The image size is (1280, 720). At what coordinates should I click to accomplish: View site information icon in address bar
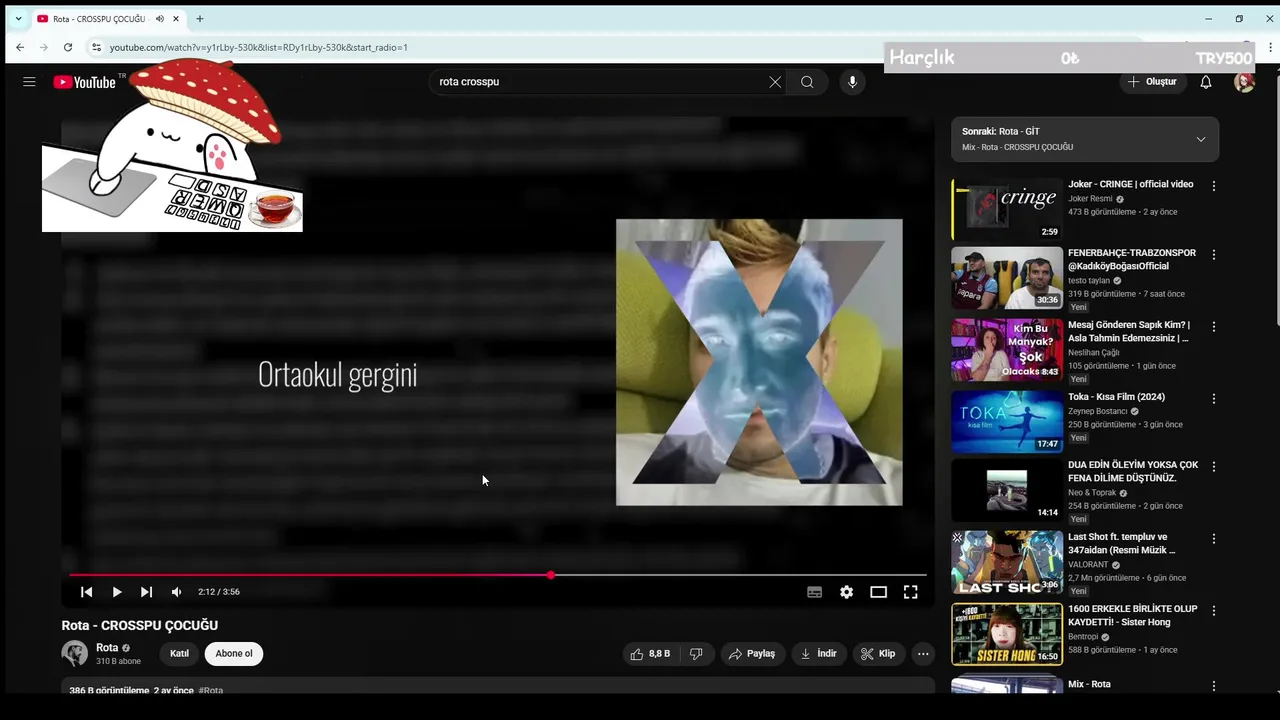click(96, 47)
